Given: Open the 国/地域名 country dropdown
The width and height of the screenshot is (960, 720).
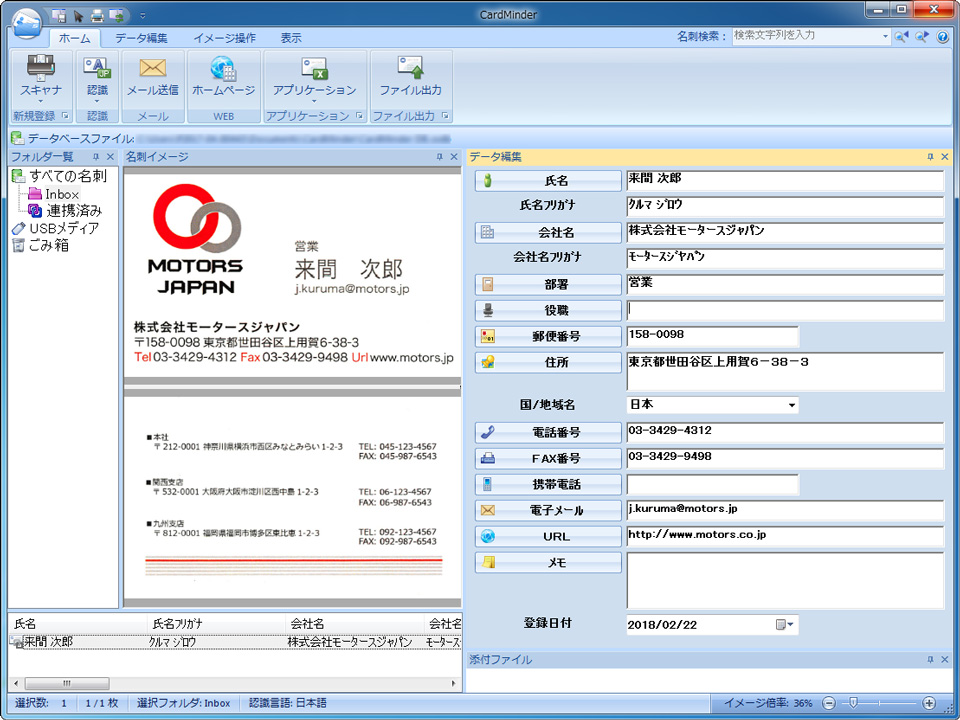Looking at the screenshot, I should 792,406.
